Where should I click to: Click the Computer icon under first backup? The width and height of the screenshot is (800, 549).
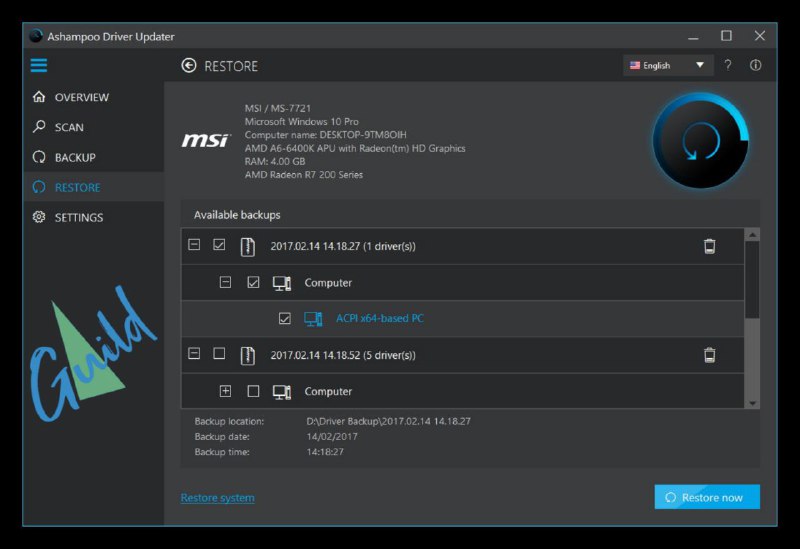tap(282, 283)
